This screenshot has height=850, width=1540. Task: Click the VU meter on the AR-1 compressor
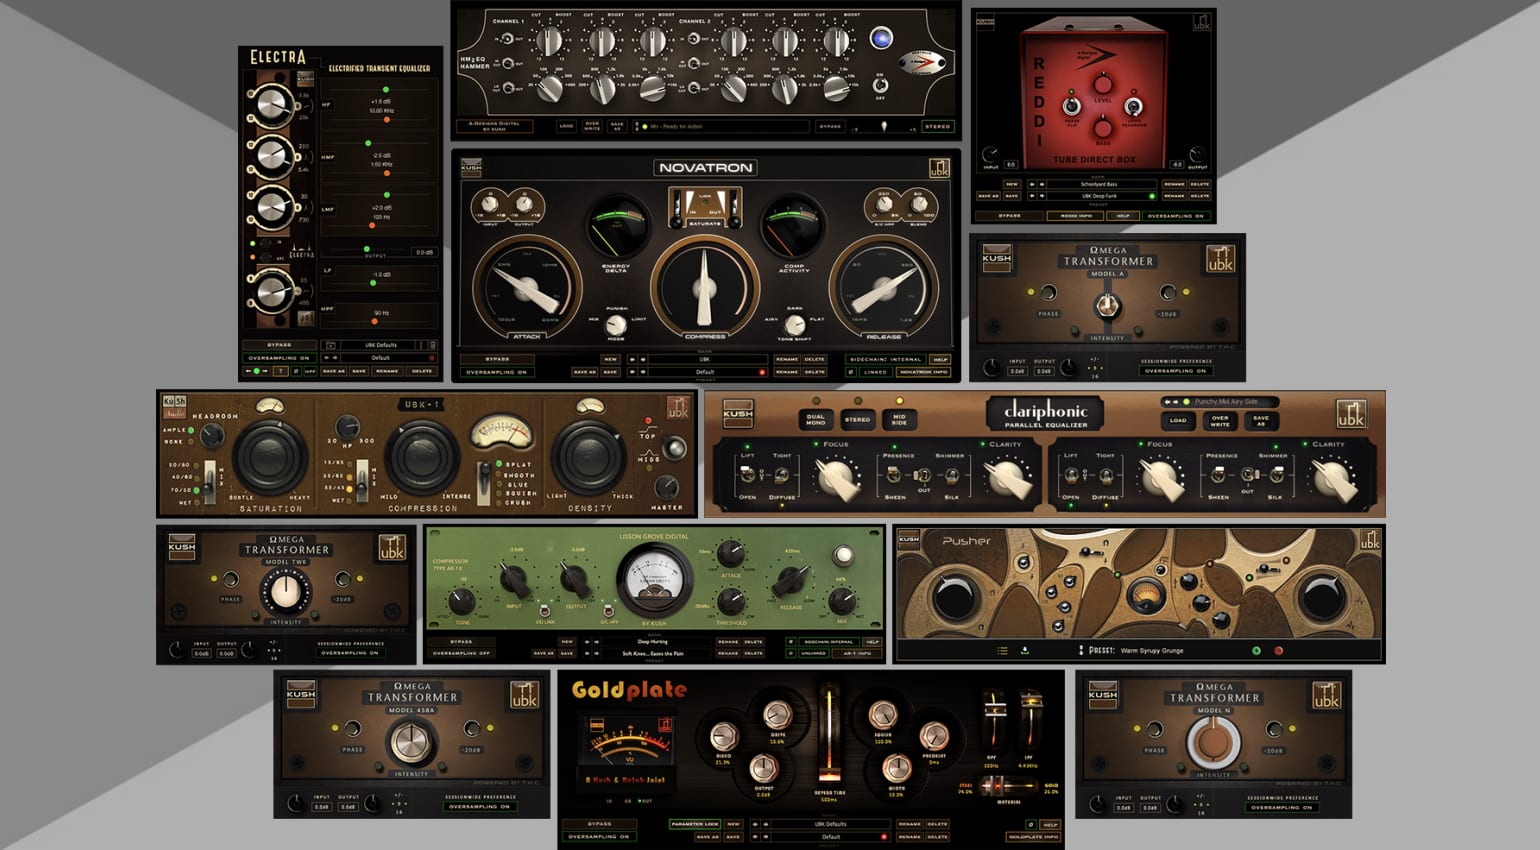tap(656, 579)
